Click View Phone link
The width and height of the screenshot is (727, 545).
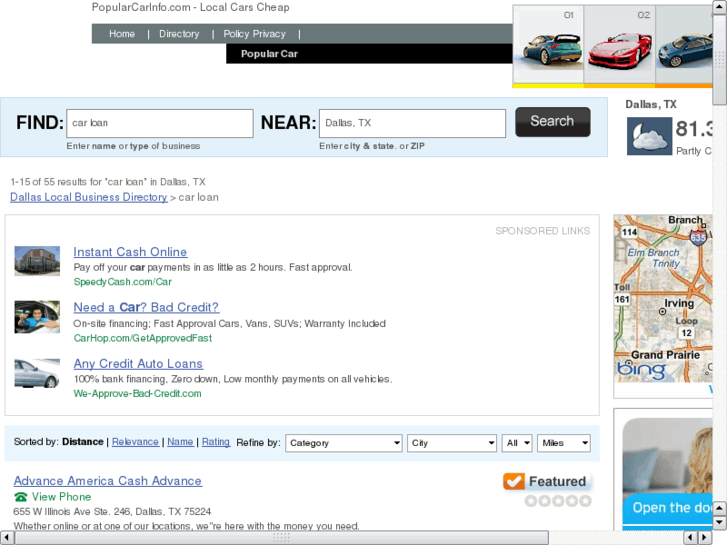(x=61, y=497)
